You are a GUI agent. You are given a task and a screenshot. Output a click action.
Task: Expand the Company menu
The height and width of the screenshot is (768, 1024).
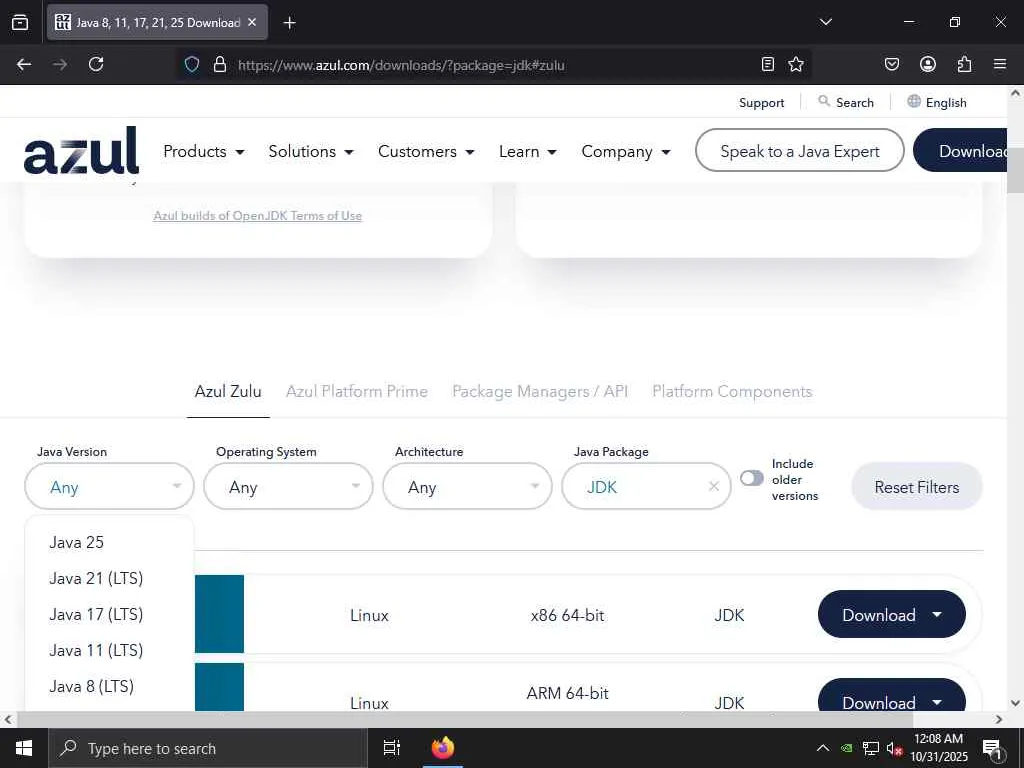click(x=626, y=152)
